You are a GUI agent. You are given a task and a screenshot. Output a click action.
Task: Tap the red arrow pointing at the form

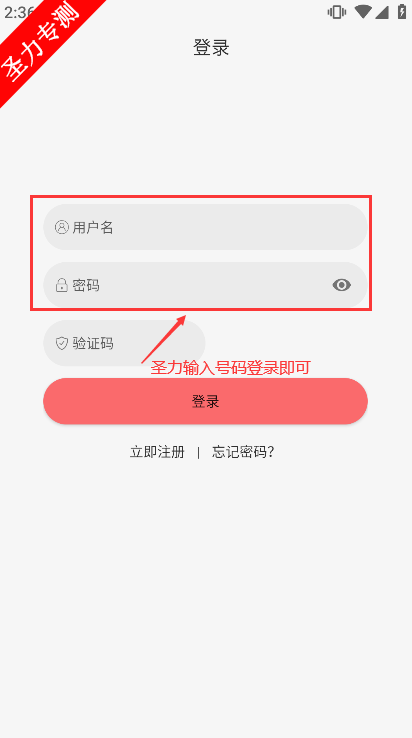(x=164, y=339)
